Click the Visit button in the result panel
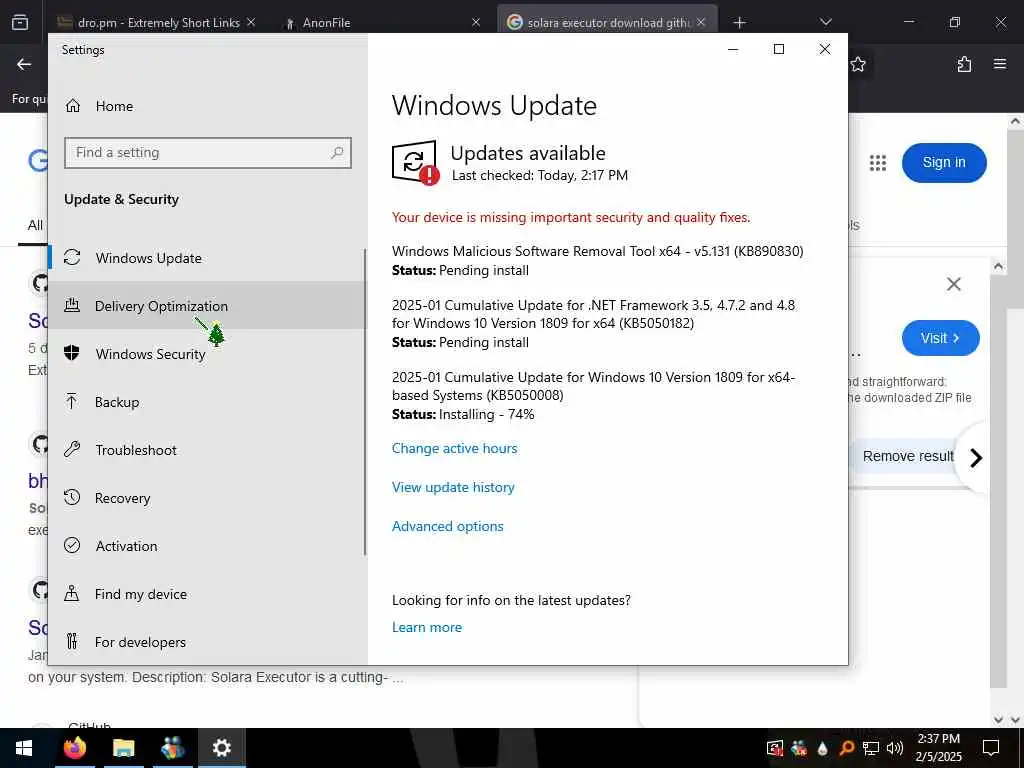The image size is (1024, 768). 940,338
